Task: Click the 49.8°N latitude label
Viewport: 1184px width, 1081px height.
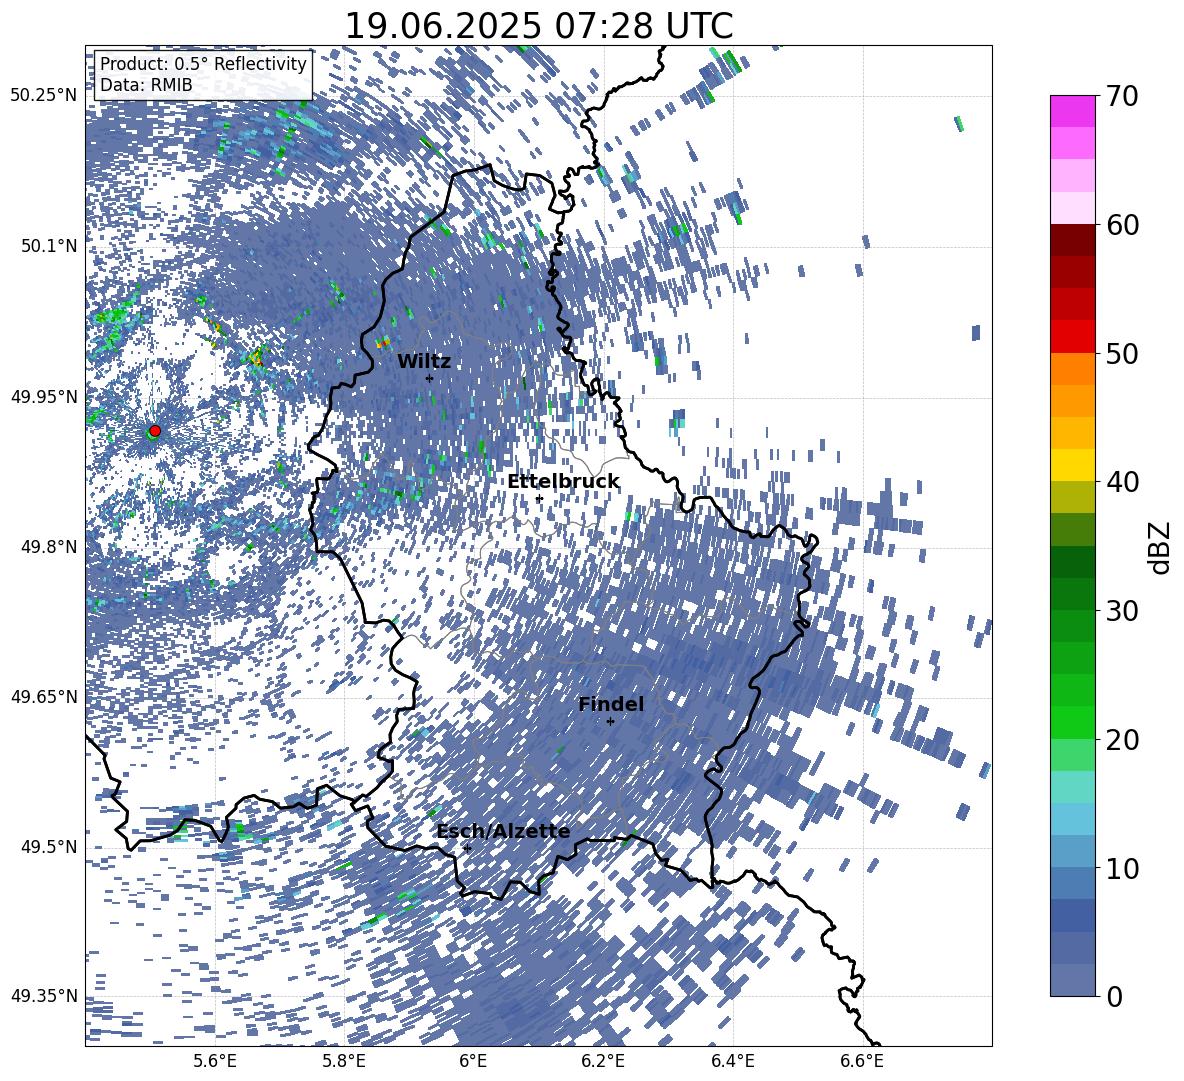Action: [x=49, y=547]
